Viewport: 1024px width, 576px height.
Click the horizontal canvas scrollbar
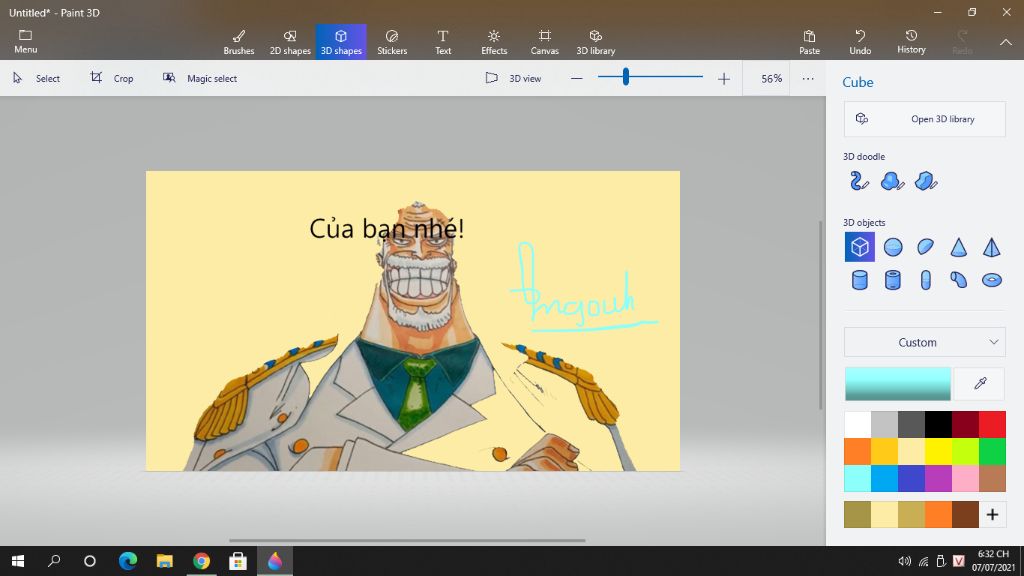(407, 540)
